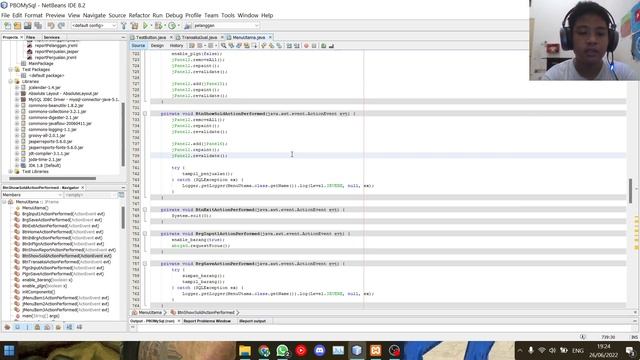640x360 pixels.
Task: Click the Shift Line Left editor icon
Action: click(289, 46)
